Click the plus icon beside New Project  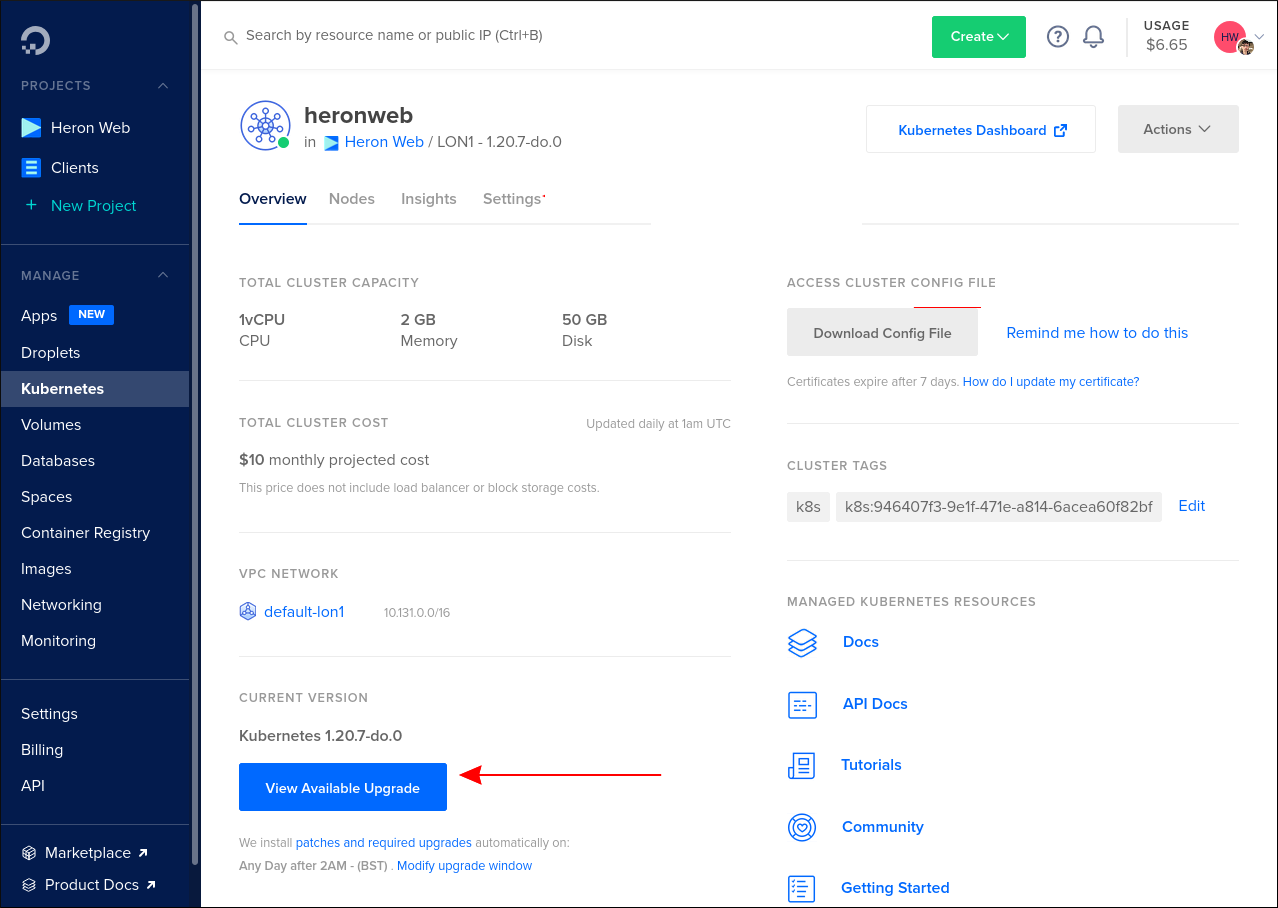(31, 205)
